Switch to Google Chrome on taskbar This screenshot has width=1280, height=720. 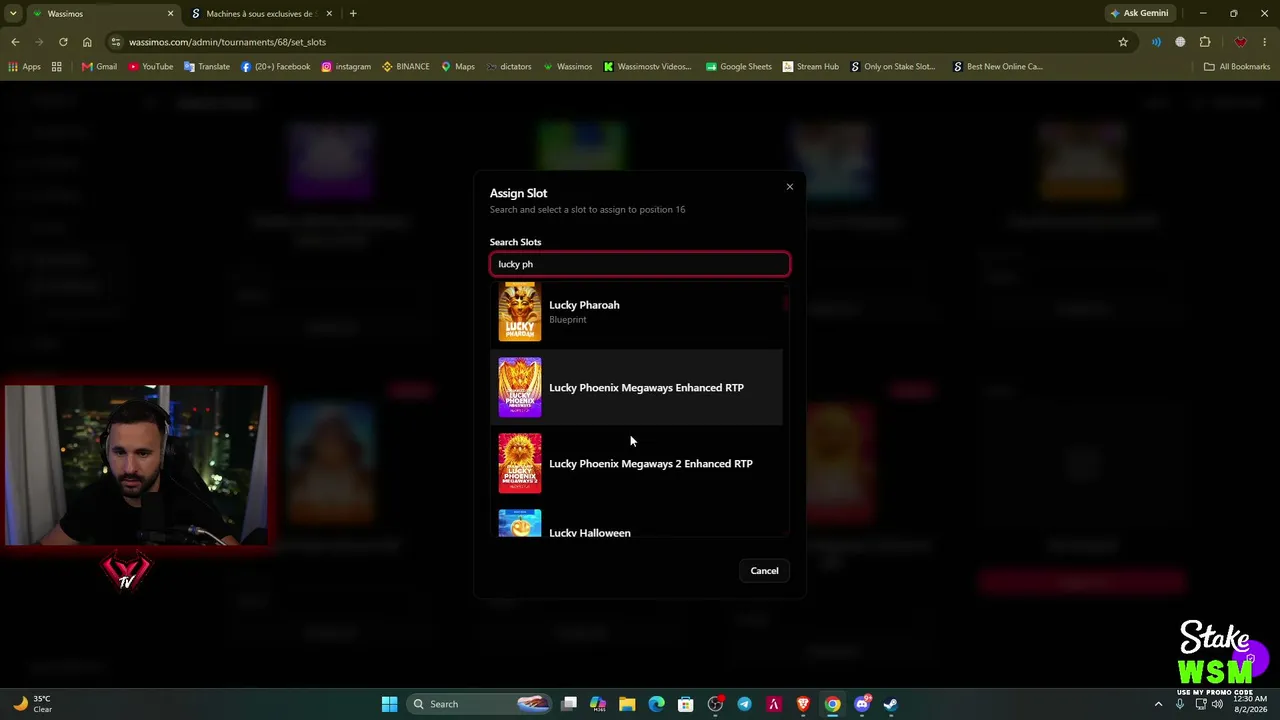coord(832,704)
